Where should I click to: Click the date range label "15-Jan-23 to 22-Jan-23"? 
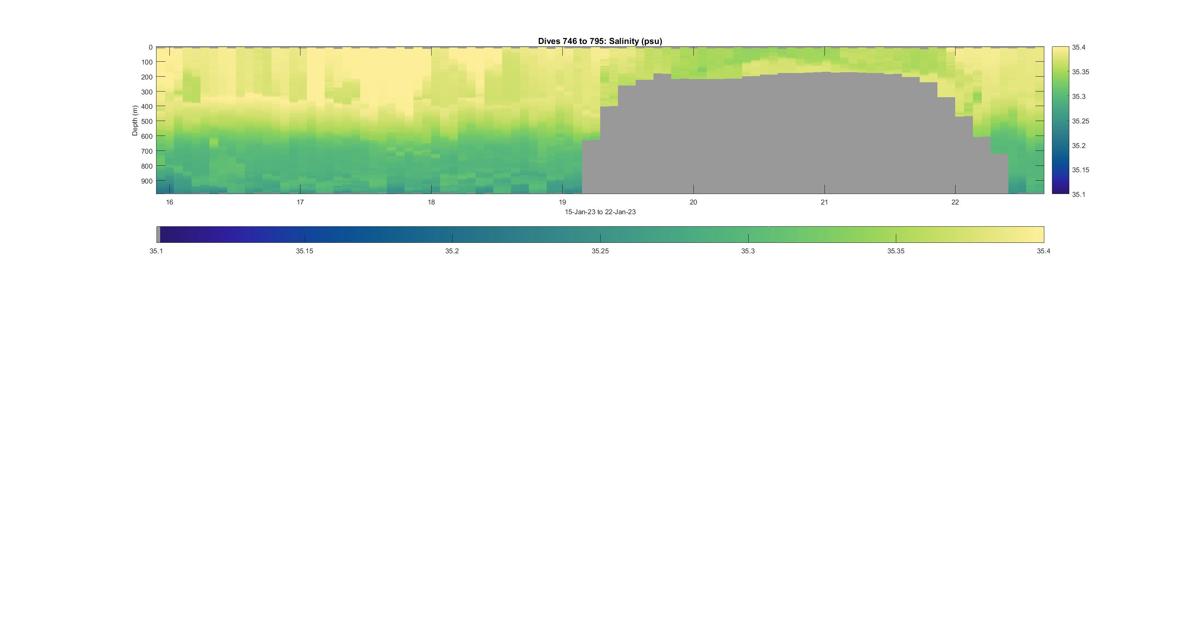pos(600,212)
